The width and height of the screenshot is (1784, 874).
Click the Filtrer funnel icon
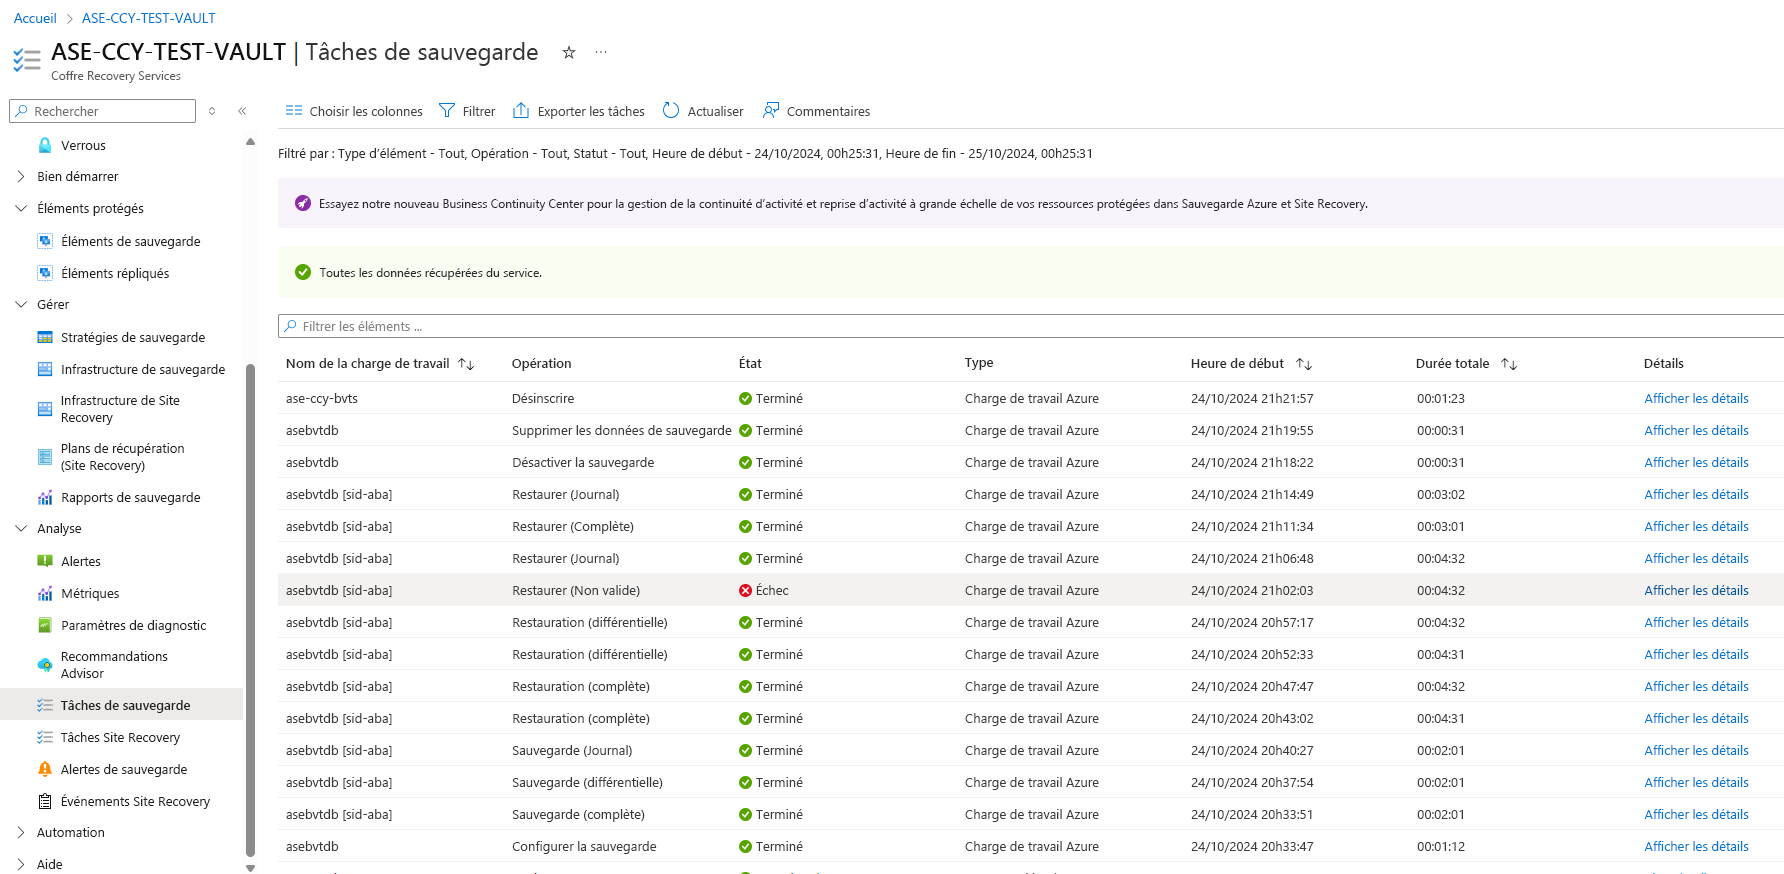coord(447,111)
